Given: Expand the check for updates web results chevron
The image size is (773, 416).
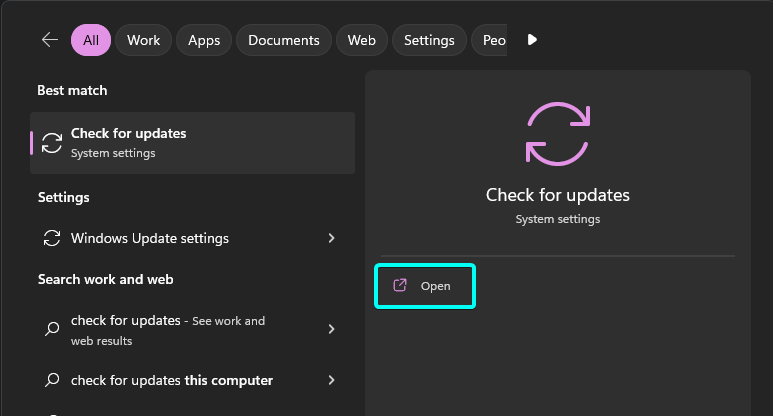Looking at the screenshot, I should coord(331,329).
